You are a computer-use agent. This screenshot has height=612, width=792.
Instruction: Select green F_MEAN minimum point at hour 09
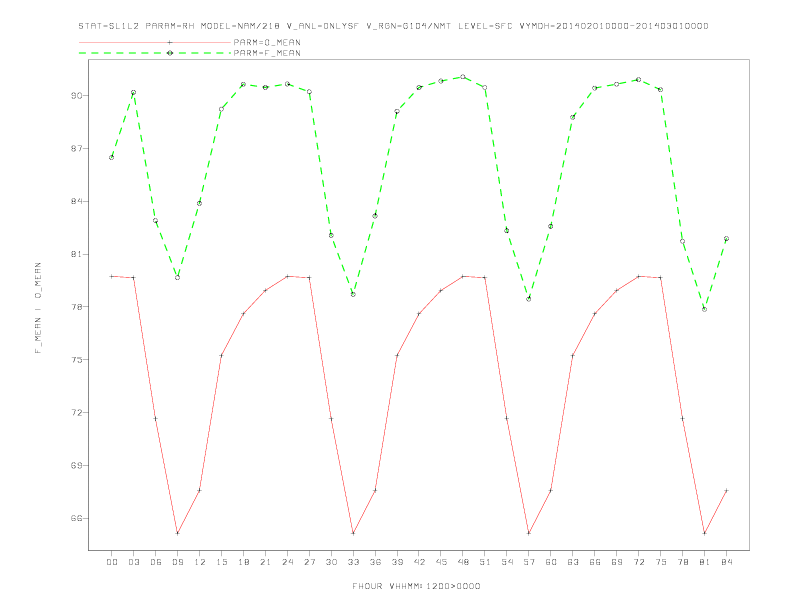pyautogui.click(x=177, y=277)
